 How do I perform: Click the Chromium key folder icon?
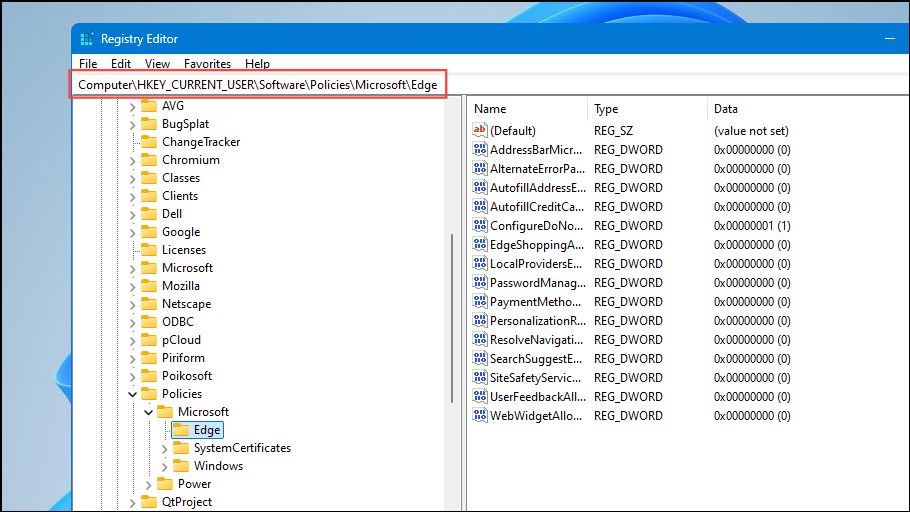point(149,160)
